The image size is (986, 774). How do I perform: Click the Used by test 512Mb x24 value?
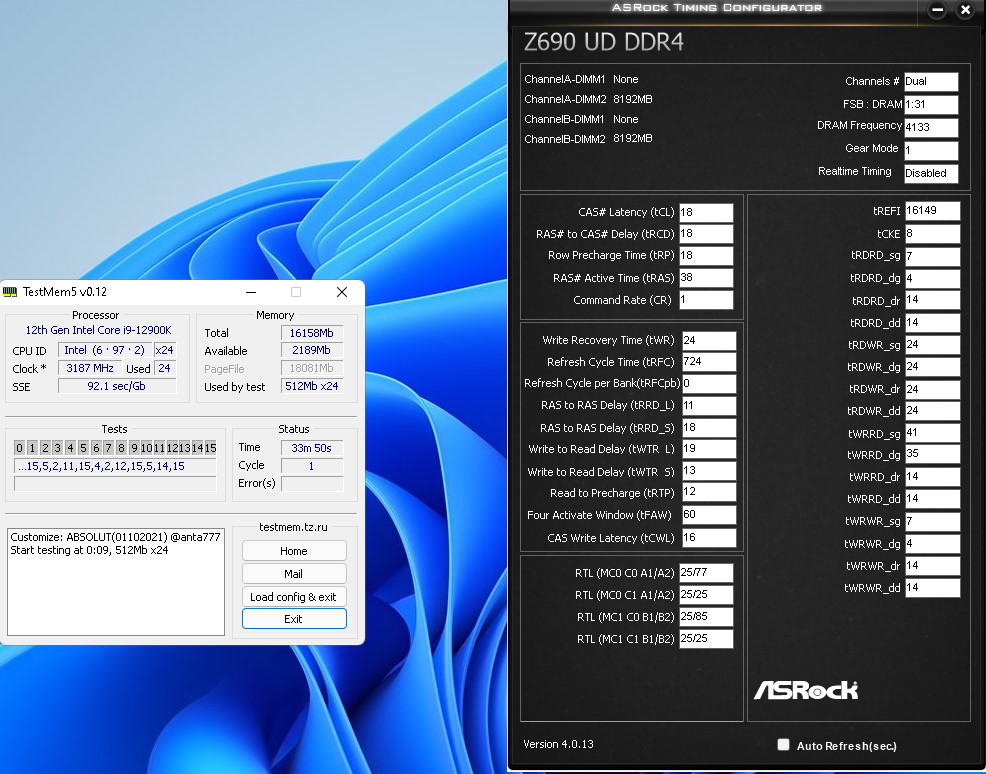(x=311, y=386)
